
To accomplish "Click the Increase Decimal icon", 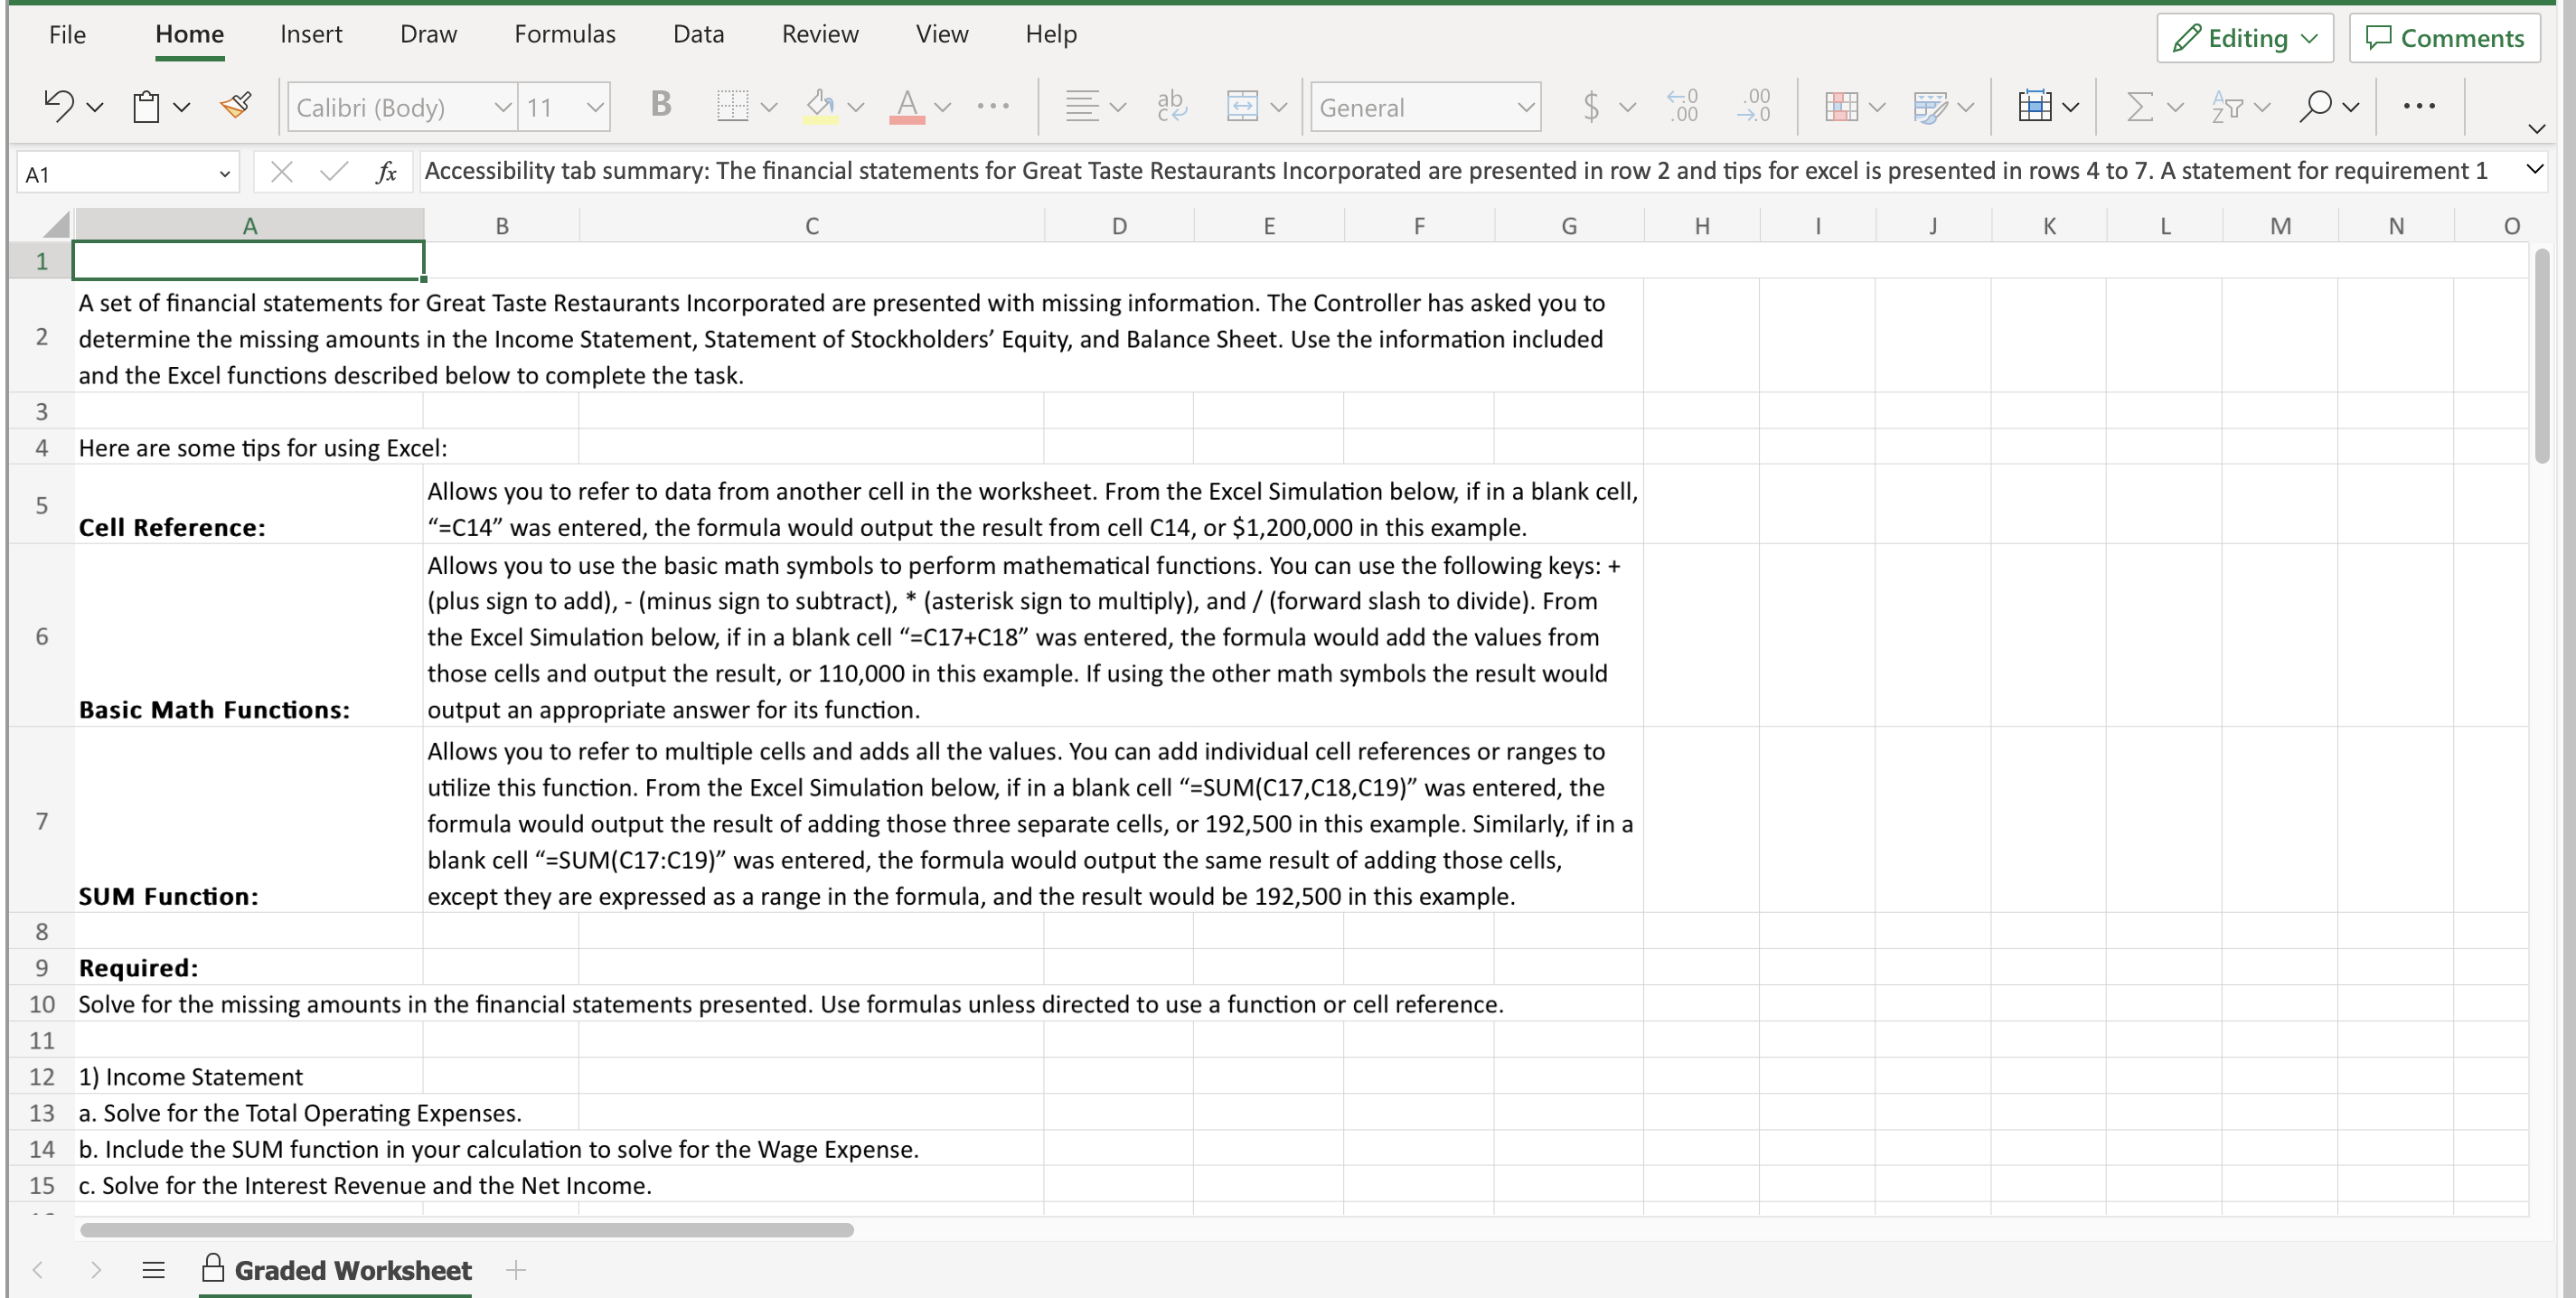I will (x=1683, y=106).
